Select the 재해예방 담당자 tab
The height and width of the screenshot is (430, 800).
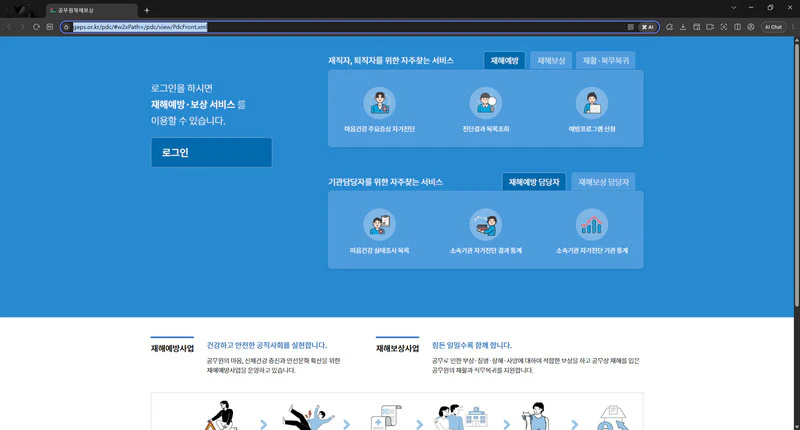[534, 182]
